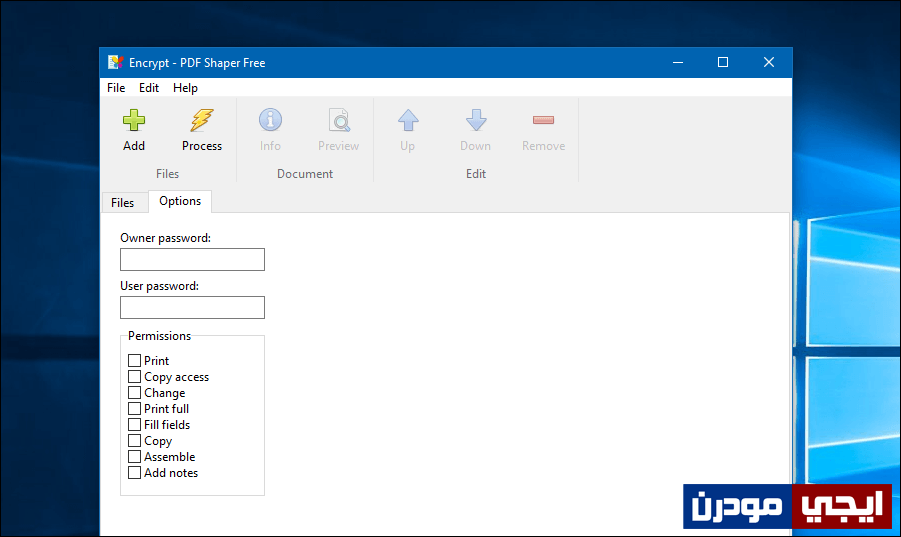Enable the Print permission checkbox
901x537 pixels.
pos(134,361)
